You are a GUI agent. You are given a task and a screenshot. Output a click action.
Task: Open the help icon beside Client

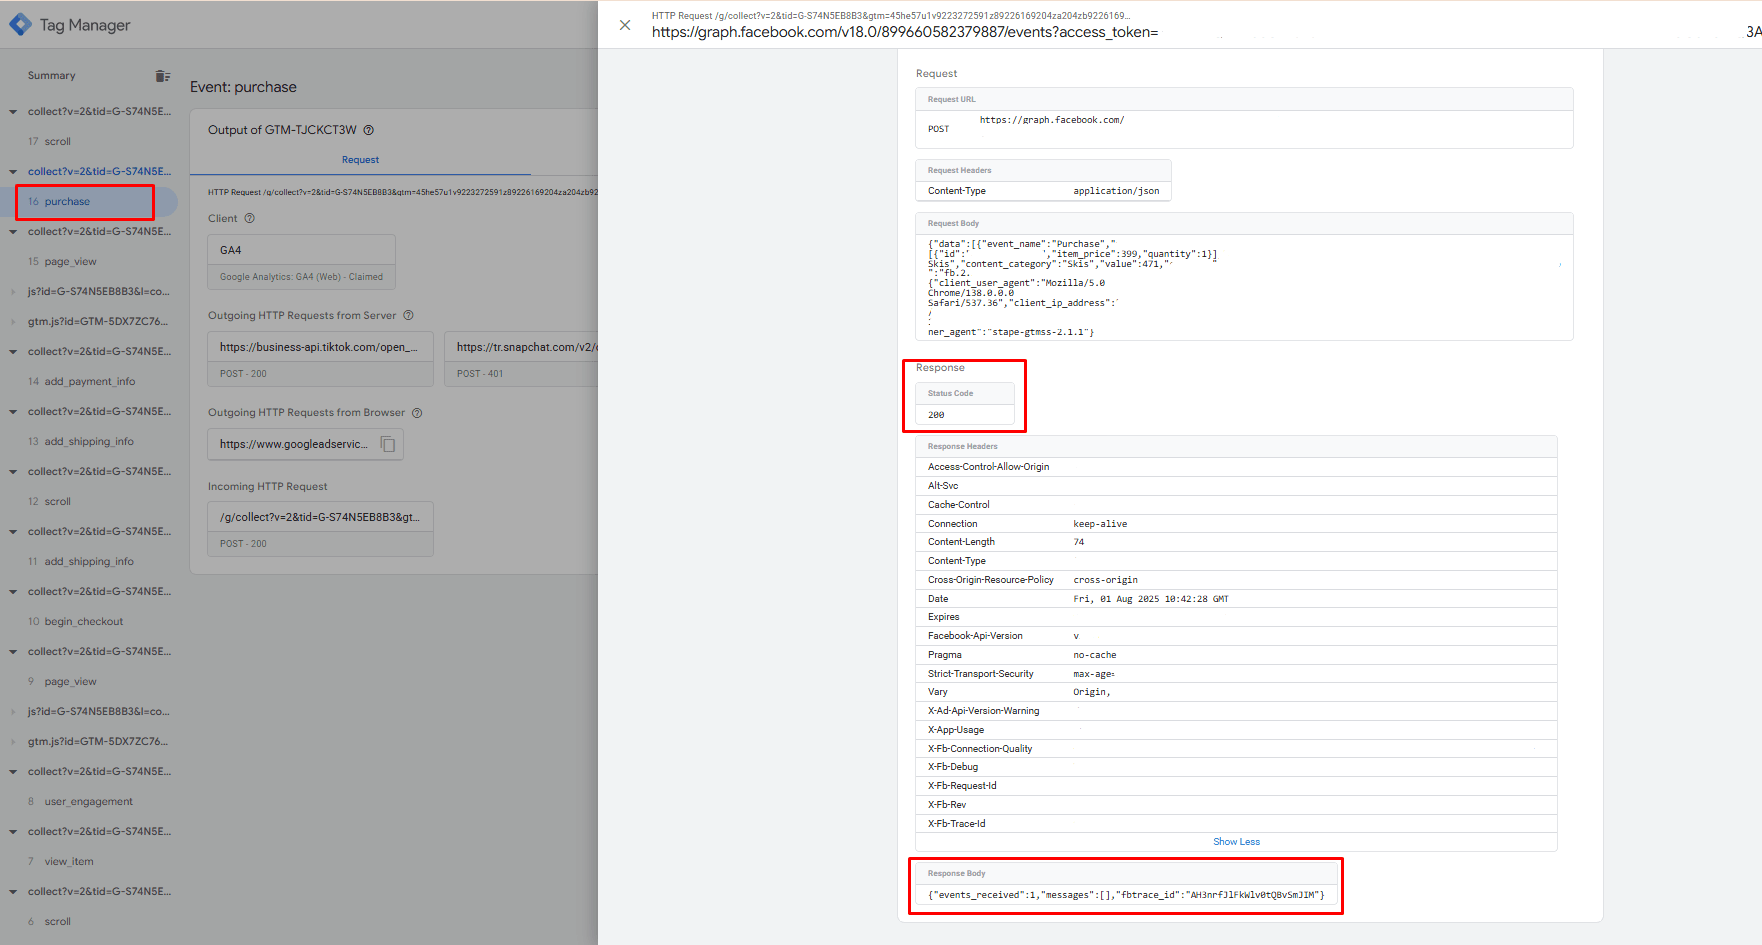250,218
